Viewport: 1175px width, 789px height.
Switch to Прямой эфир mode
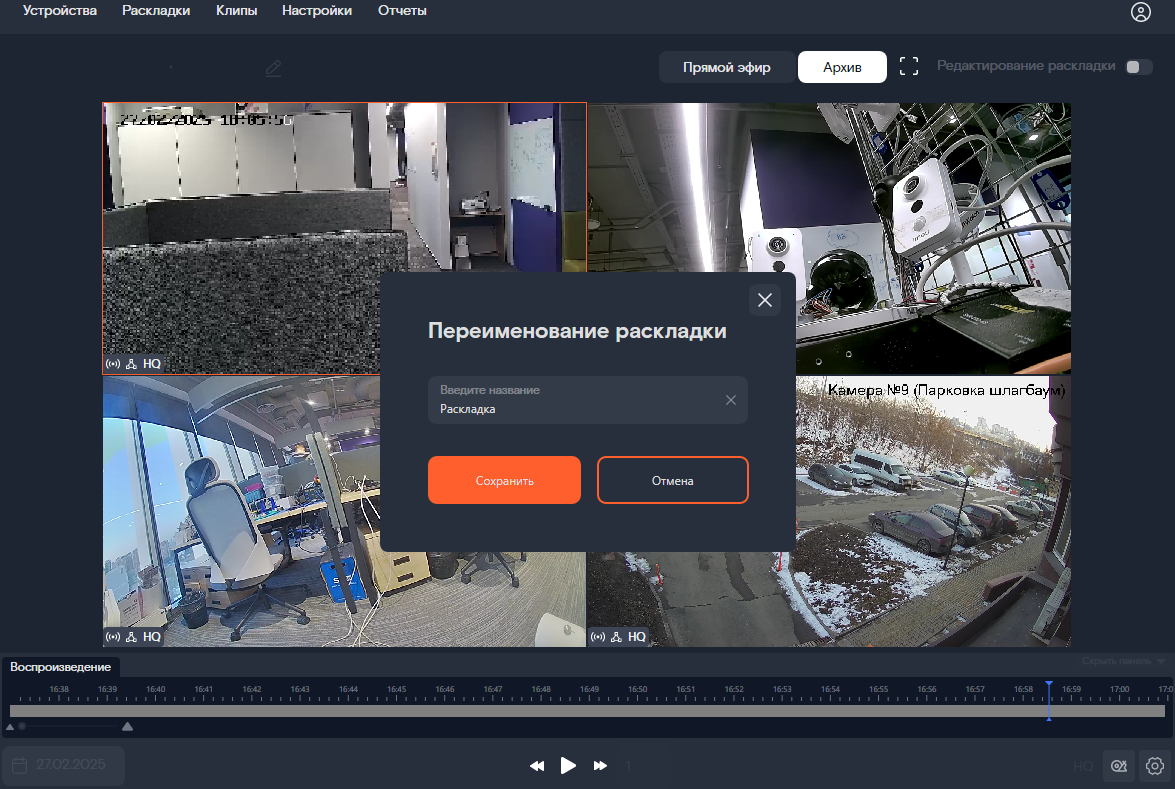pos(727,67)
